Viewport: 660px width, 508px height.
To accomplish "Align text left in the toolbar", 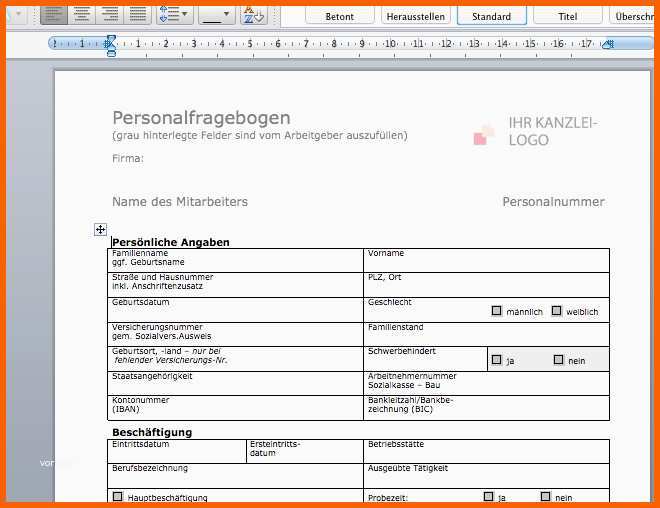I will pos(54,15).
